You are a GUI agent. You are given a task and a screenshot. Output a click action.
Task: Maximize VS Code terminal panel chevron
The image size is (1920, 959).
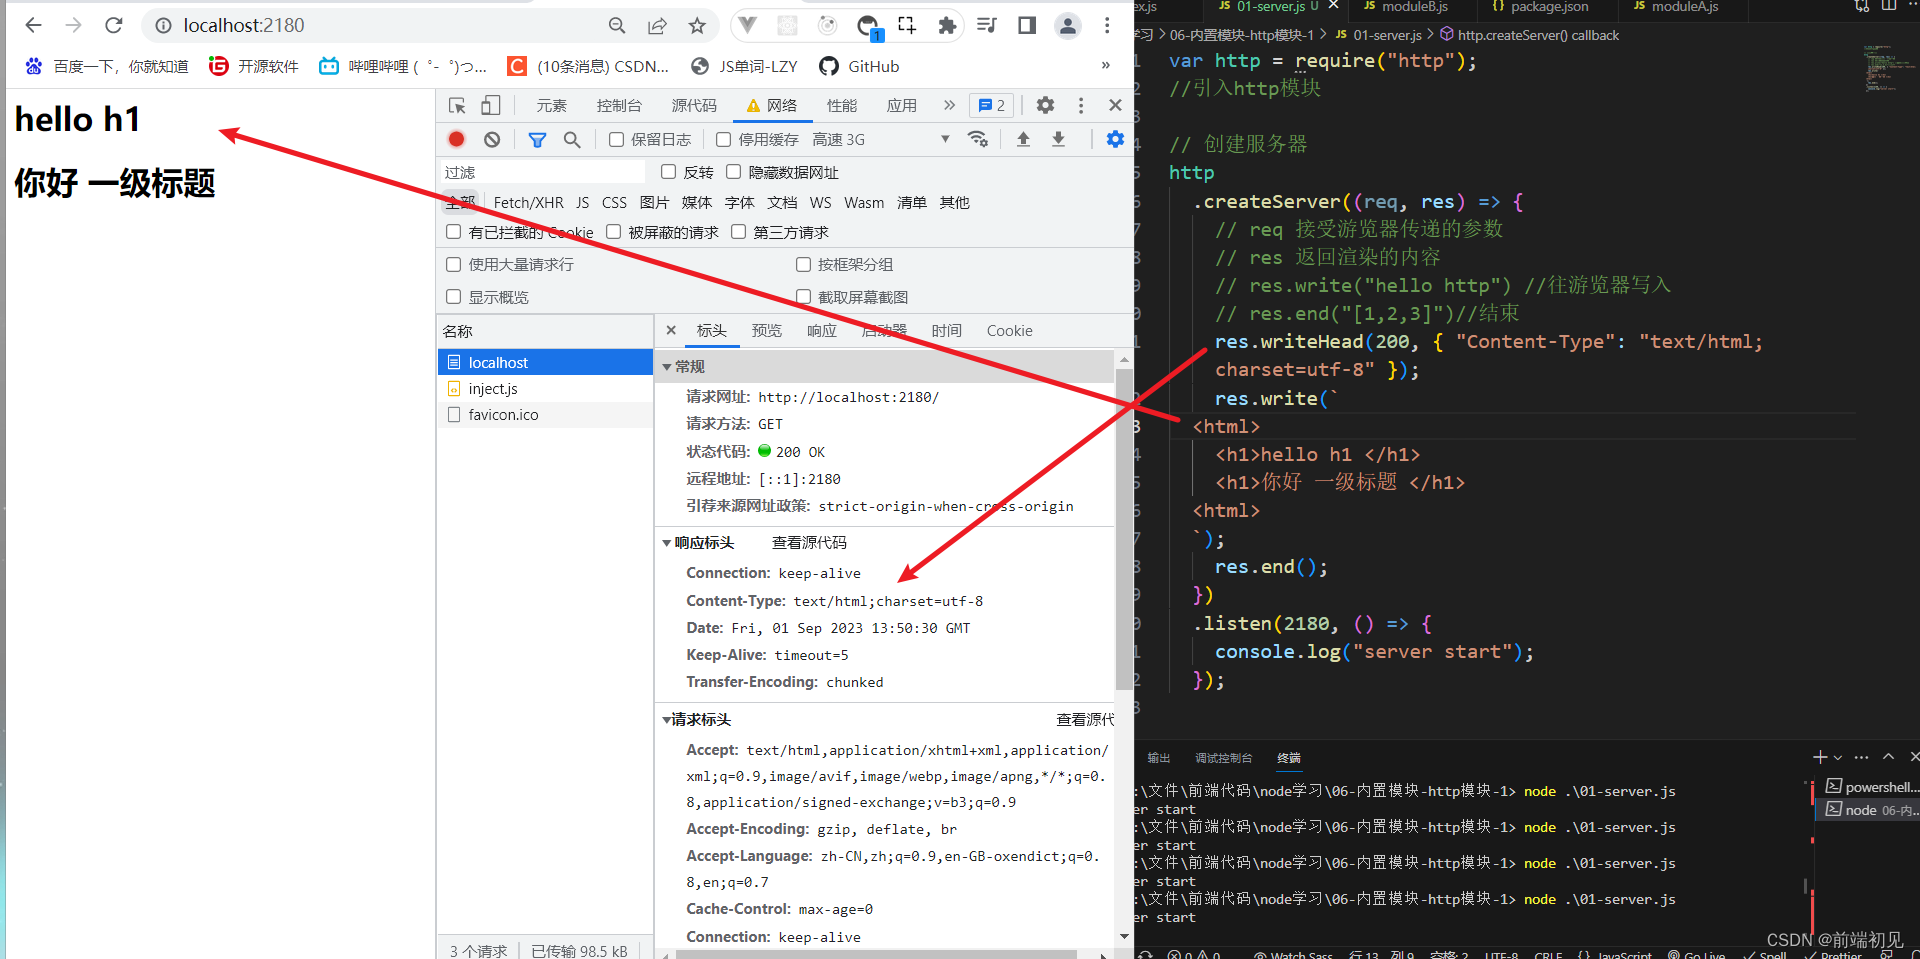pos(1888,757)
